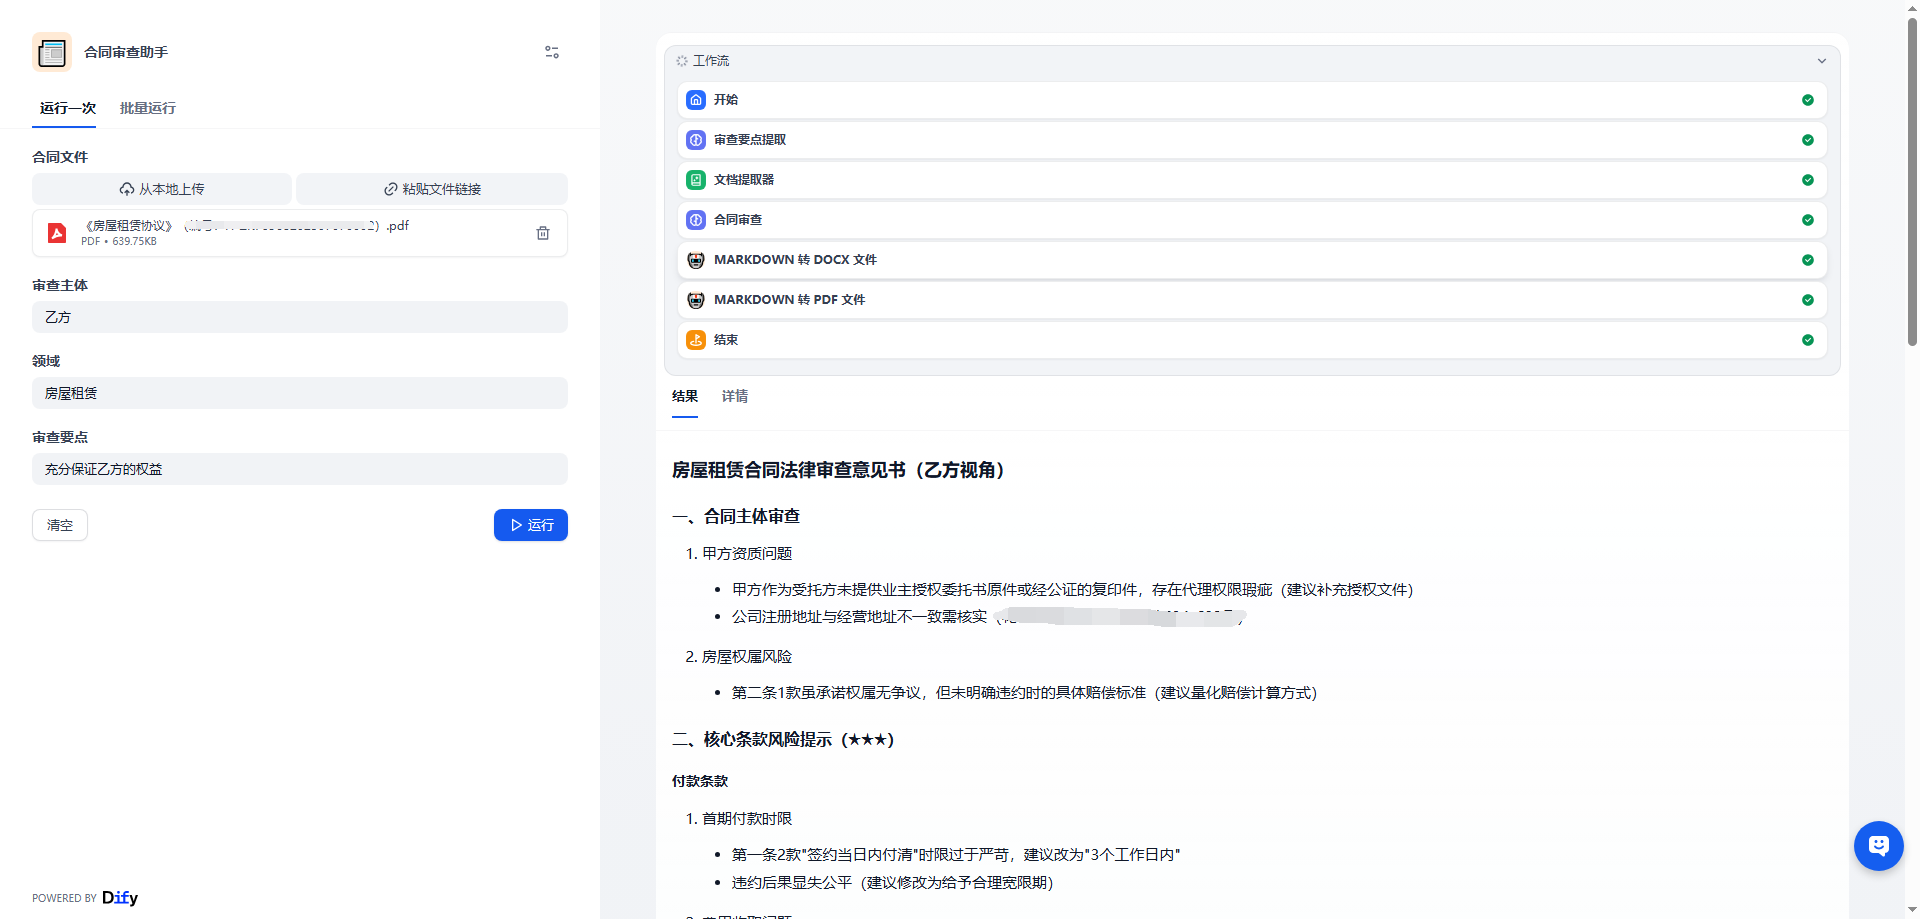Click the 合同审查 node icon
Screen dimensions: 1920x919
coord(696,220)
